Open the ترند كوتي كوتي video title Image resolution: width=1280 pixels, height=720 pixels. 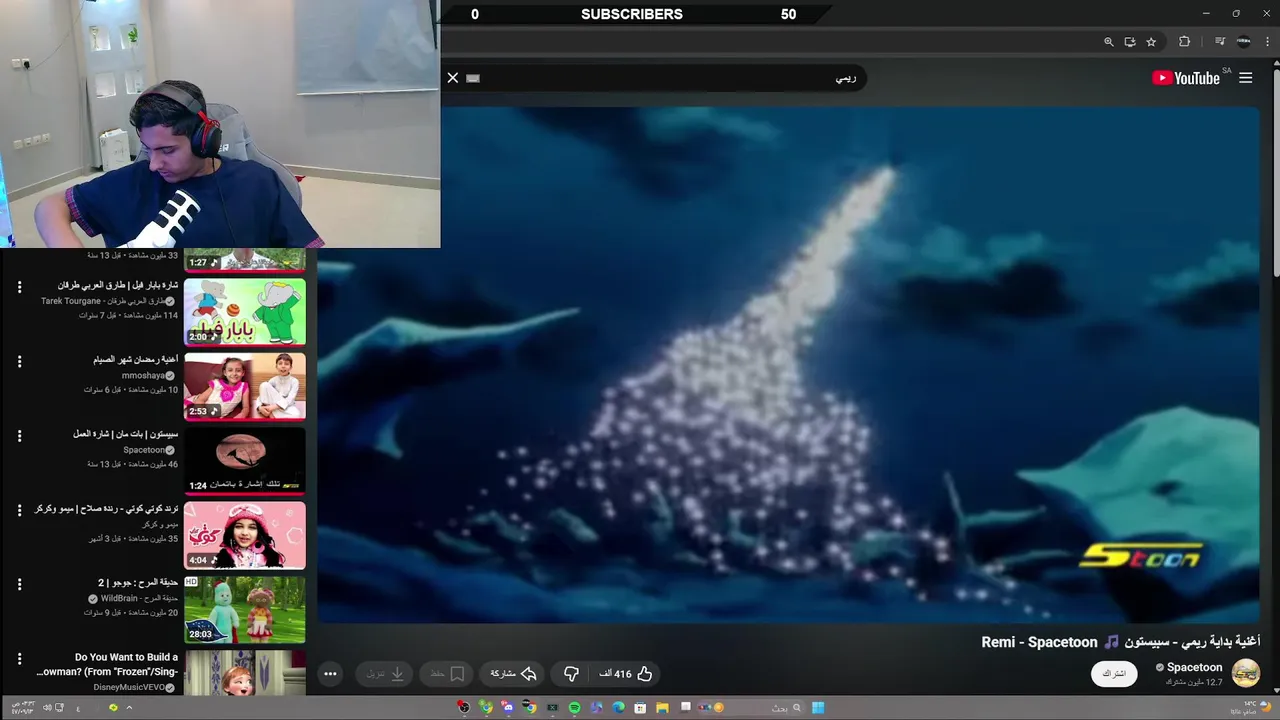pyautogui.click(x=107, y=509)
